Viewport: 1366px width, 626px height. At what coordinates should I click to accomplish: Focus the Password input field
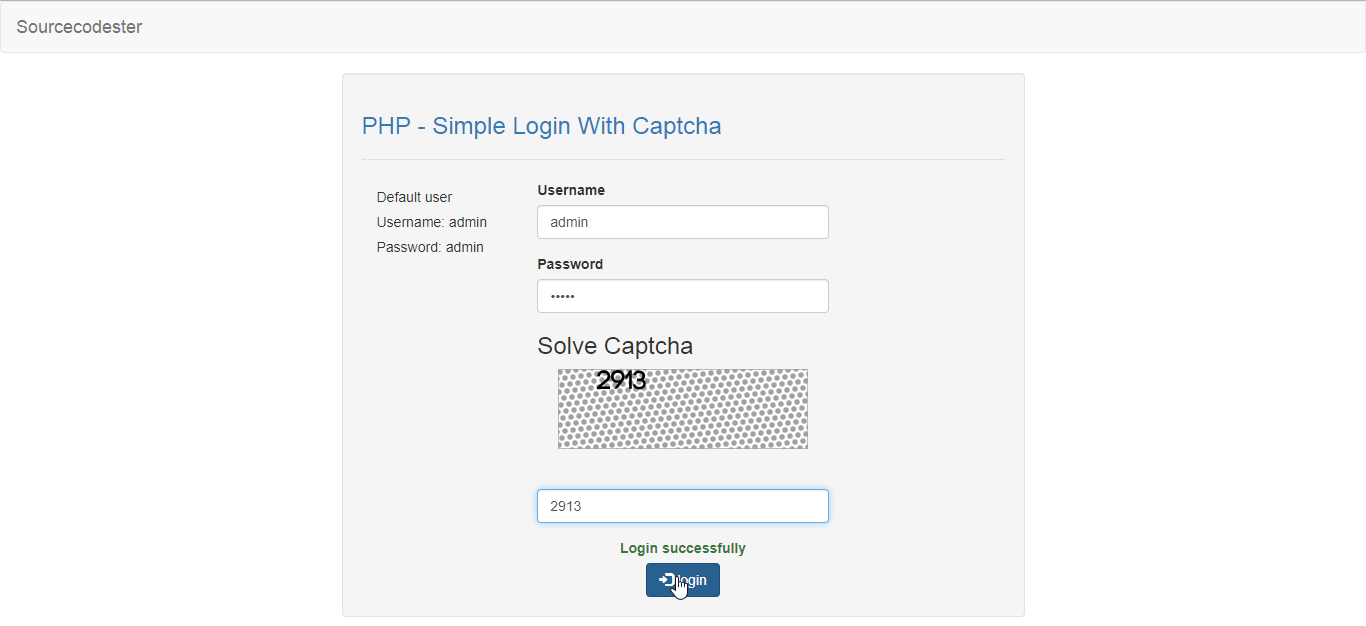[682, 296]
